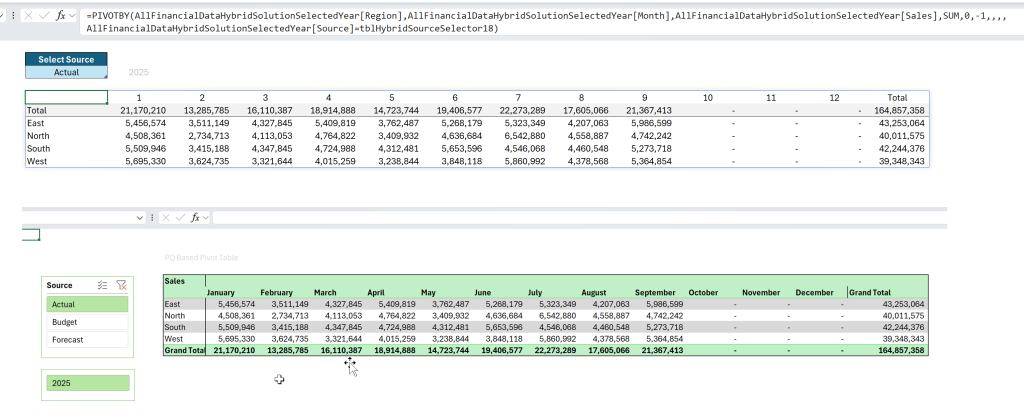Click the March header in the pivot table
This screenshot has width=1024, height=419.
(325, 292)
